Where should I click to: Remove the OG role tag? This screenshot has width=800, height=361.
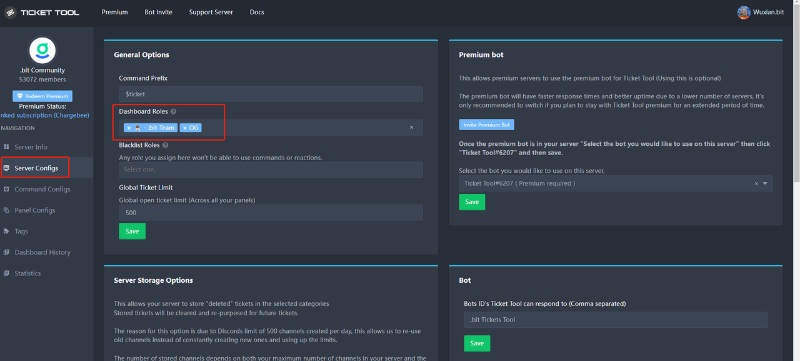point(185,128)
